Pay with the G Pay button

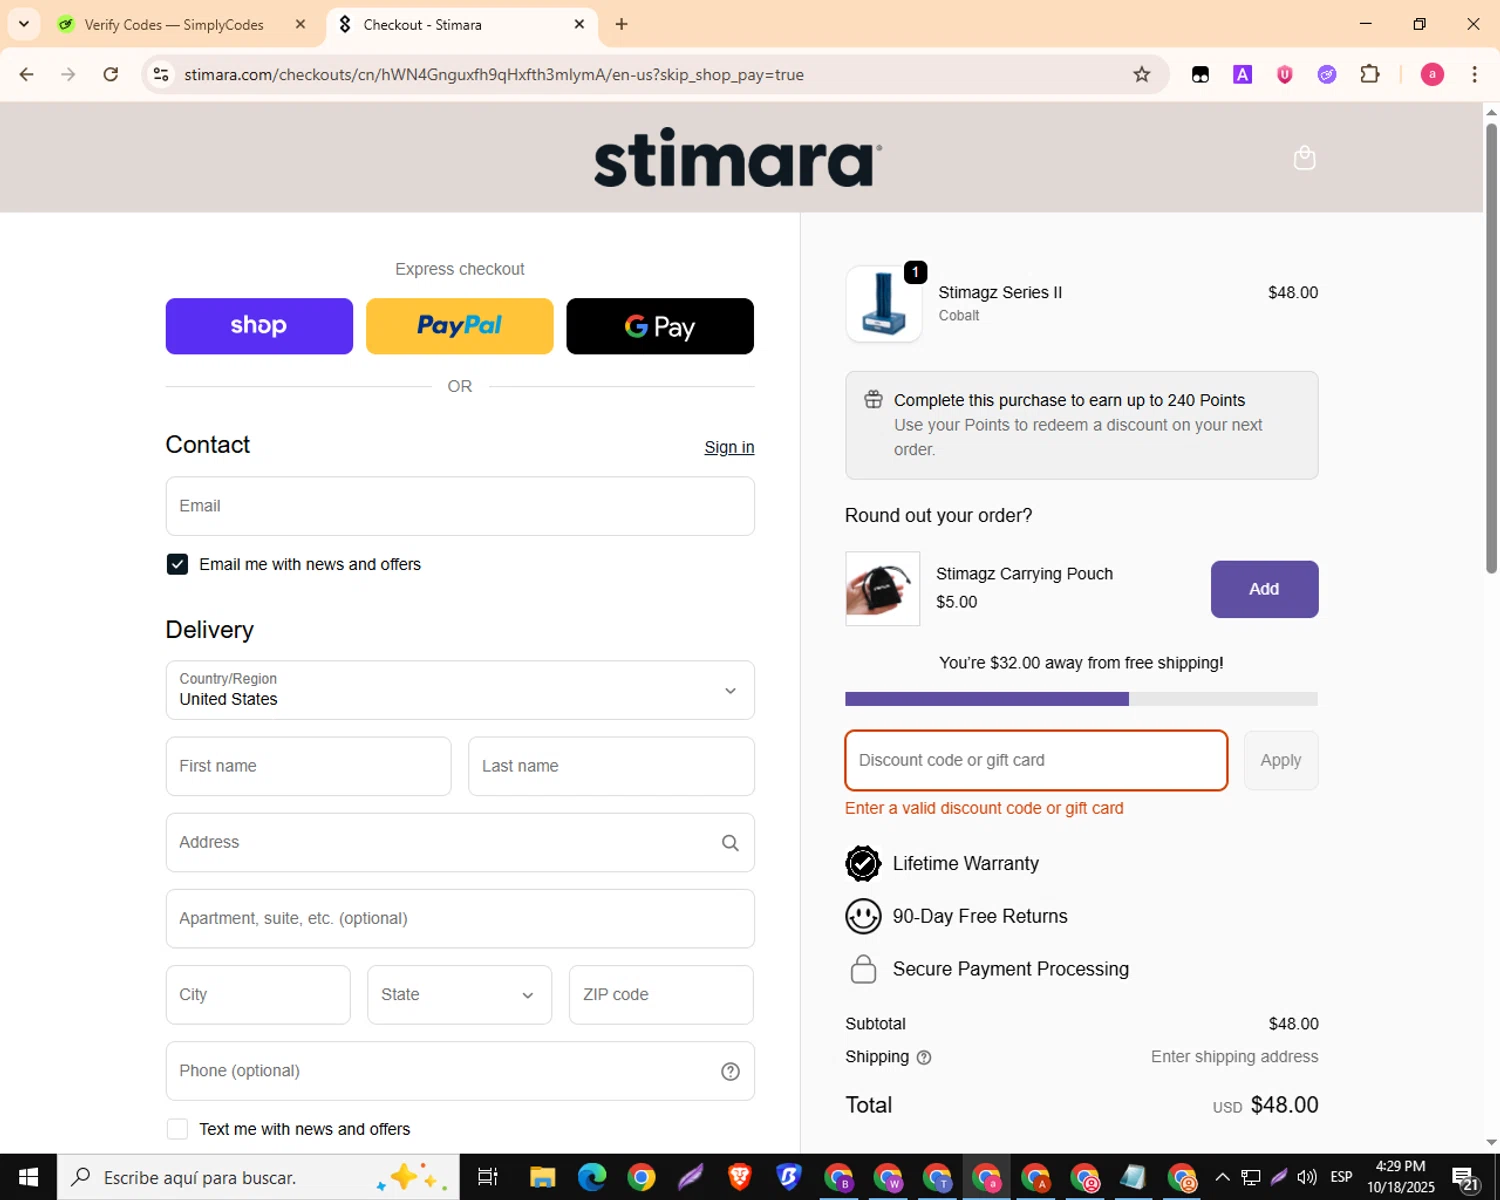[660, 326]
